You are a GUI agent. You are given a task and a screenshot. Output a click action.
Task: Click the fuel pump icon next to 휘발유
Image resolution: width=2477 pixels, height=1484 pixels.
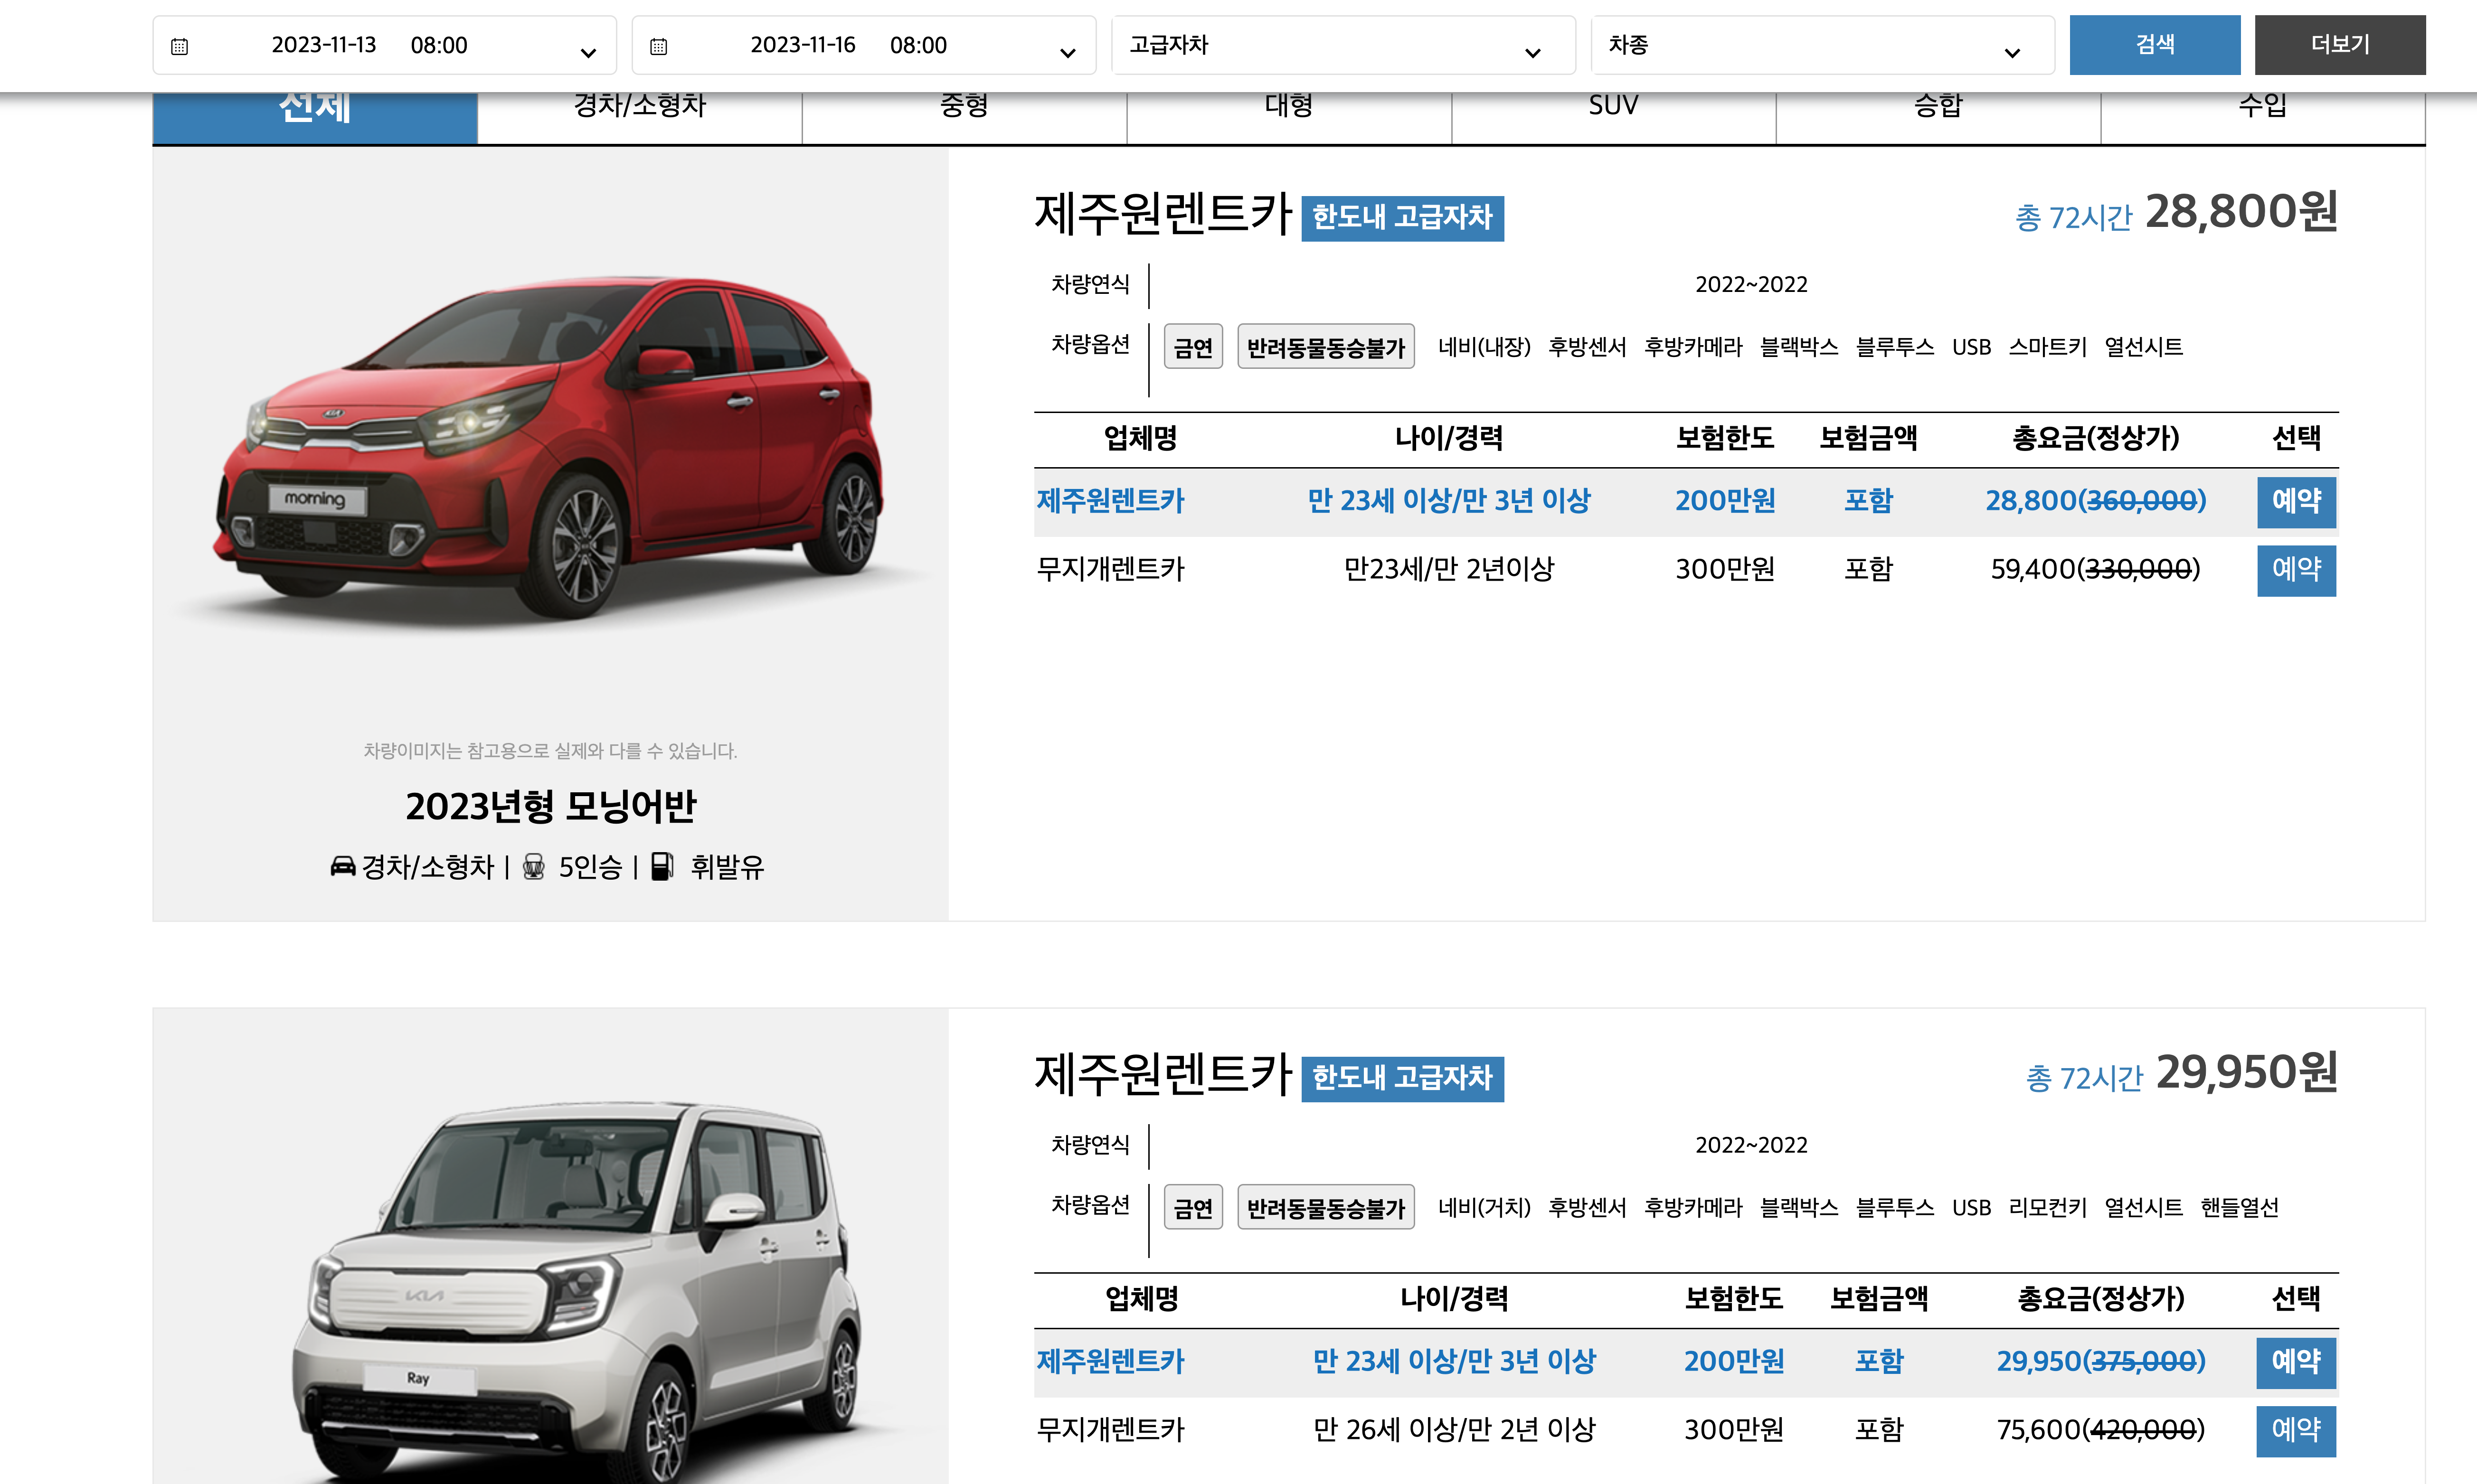pyautogui.click(x=663, y=866)
